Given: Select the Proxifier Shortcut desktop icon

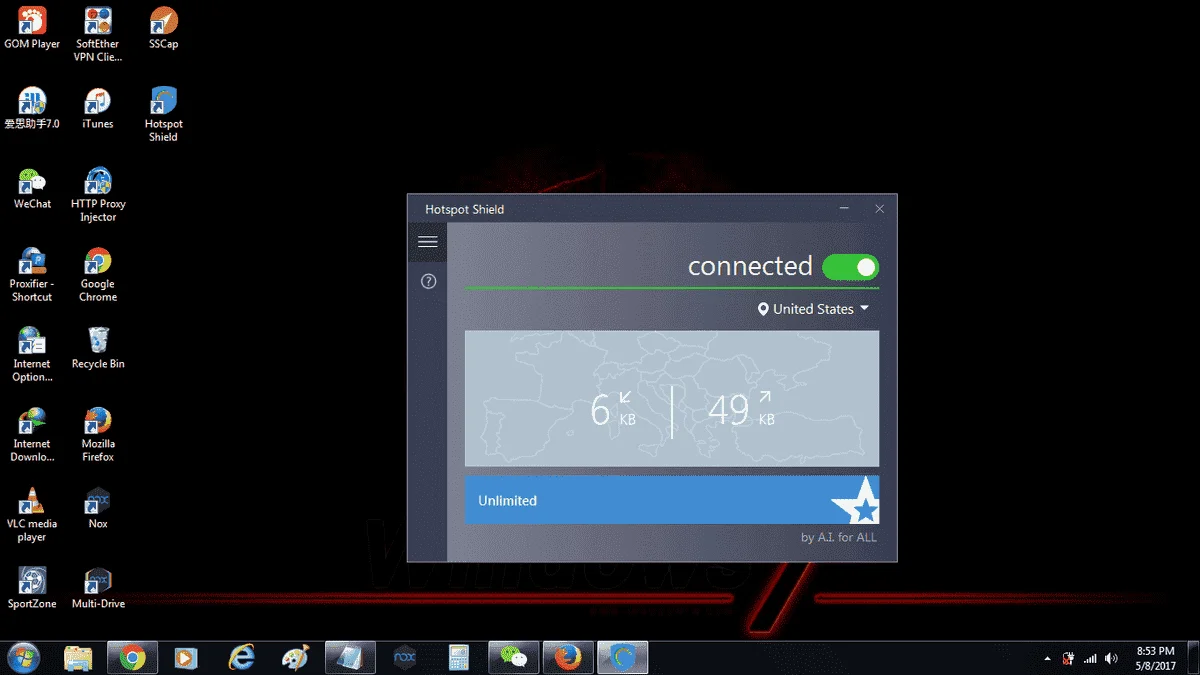Looking at the screenshot, I should [x=32, y=274].
